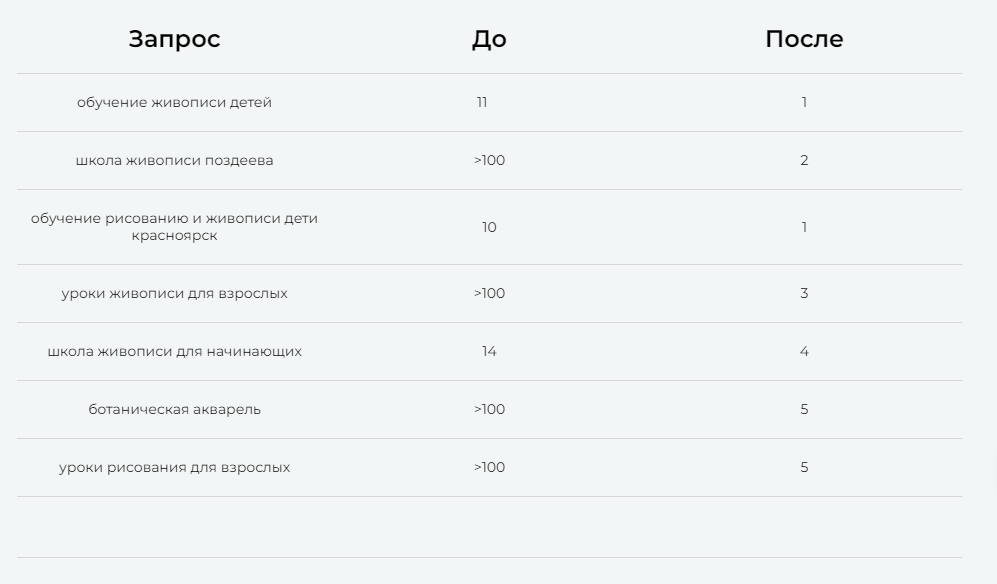Click '>100' in the 'школа живописи поздеева' row

pyautogui.click(x=489, y=160)
